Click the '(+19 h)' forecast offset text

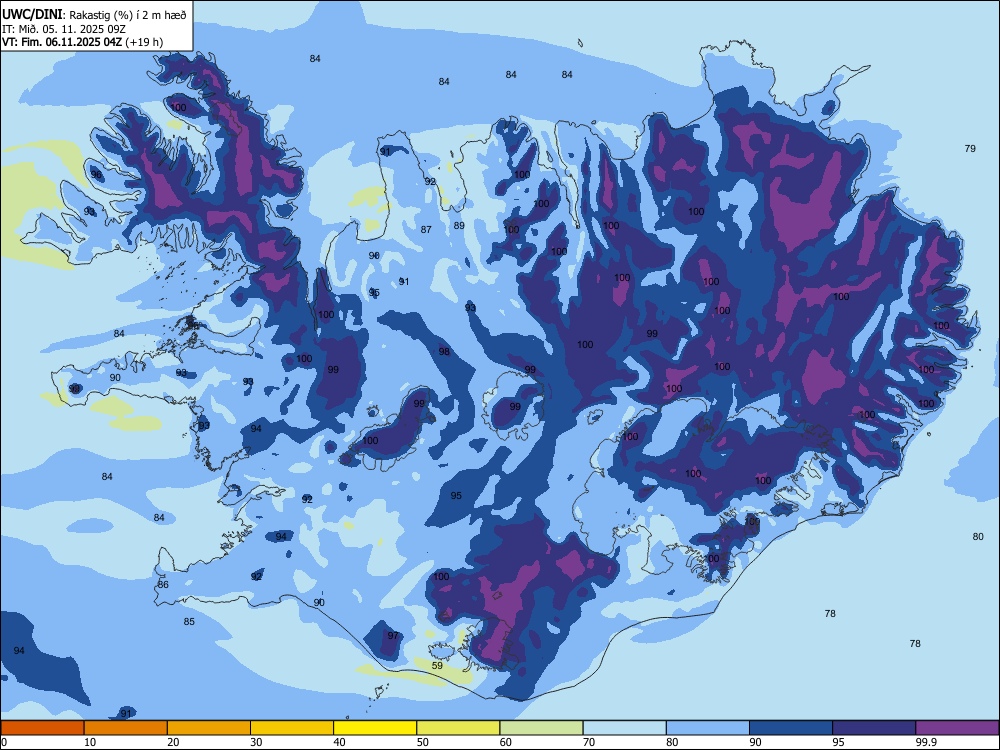point(144,42)
